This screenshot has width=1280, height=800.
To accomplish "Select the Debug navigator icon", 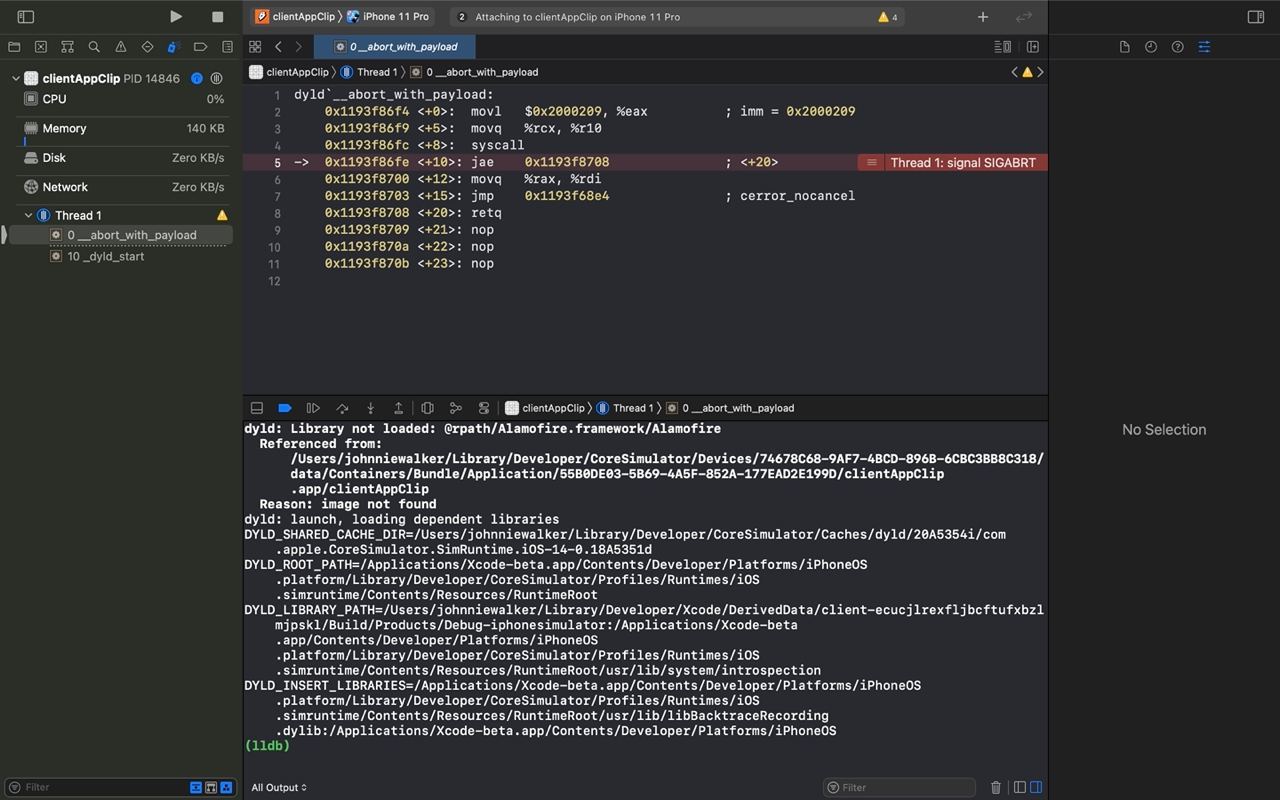I will coord(173,47).
